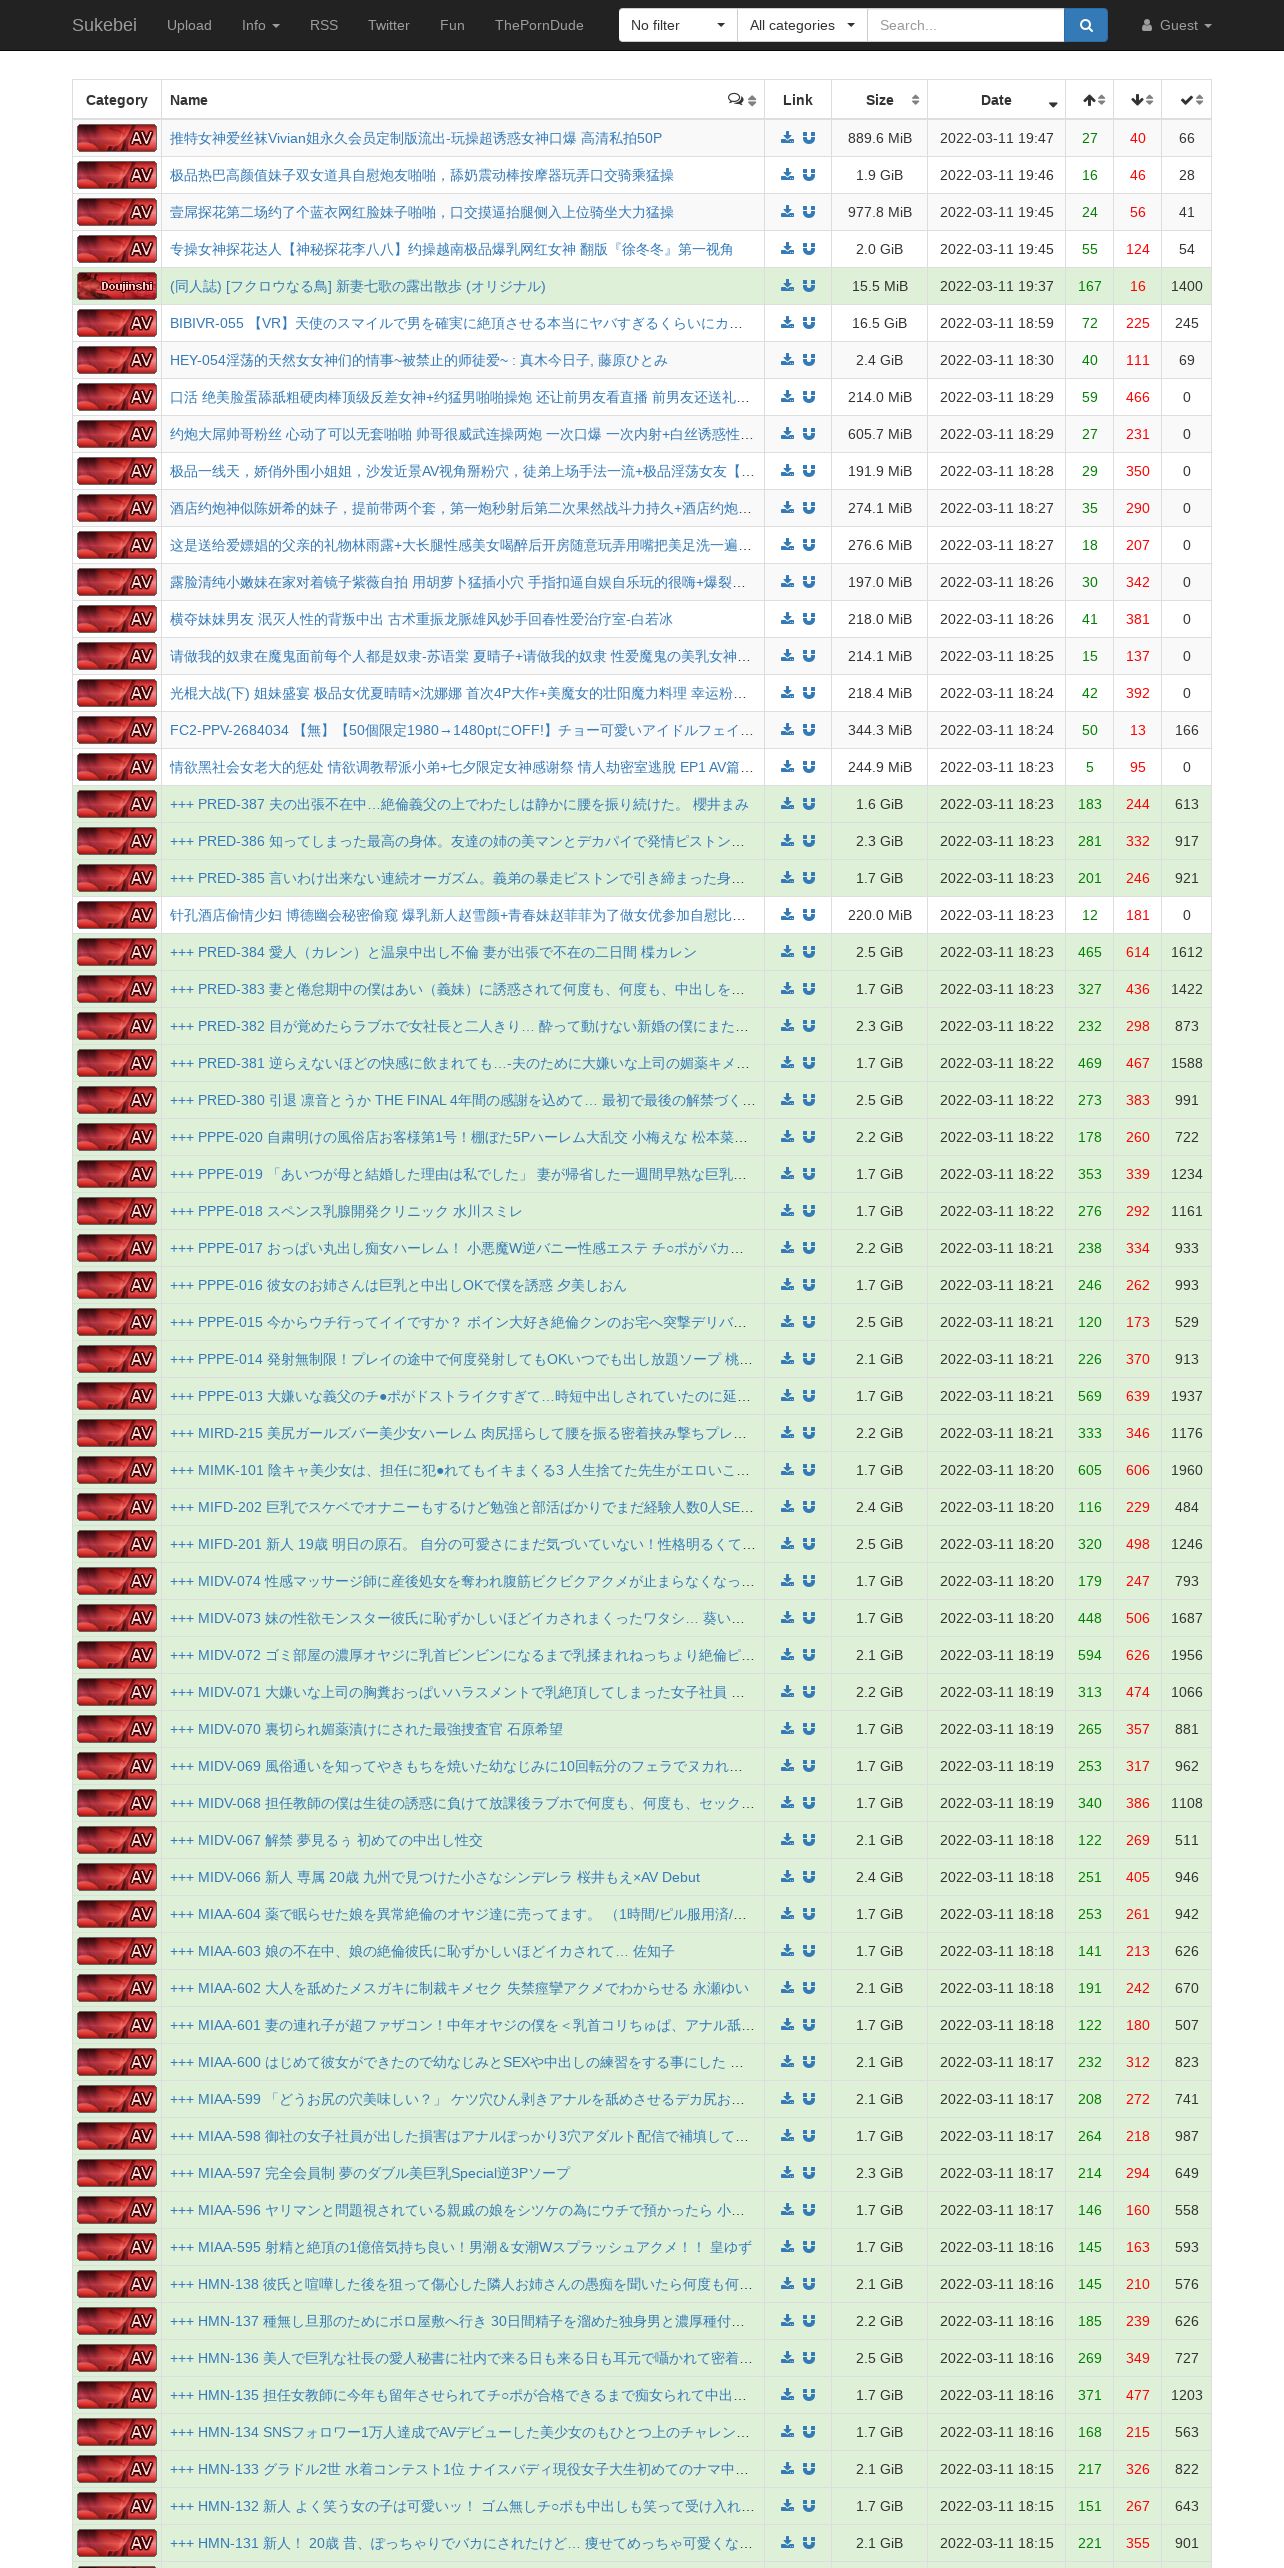The width and height of the screenshot is (1284, 2568).
Task: Click the 344.3 MiB size cell
Action: coord(880,730)
